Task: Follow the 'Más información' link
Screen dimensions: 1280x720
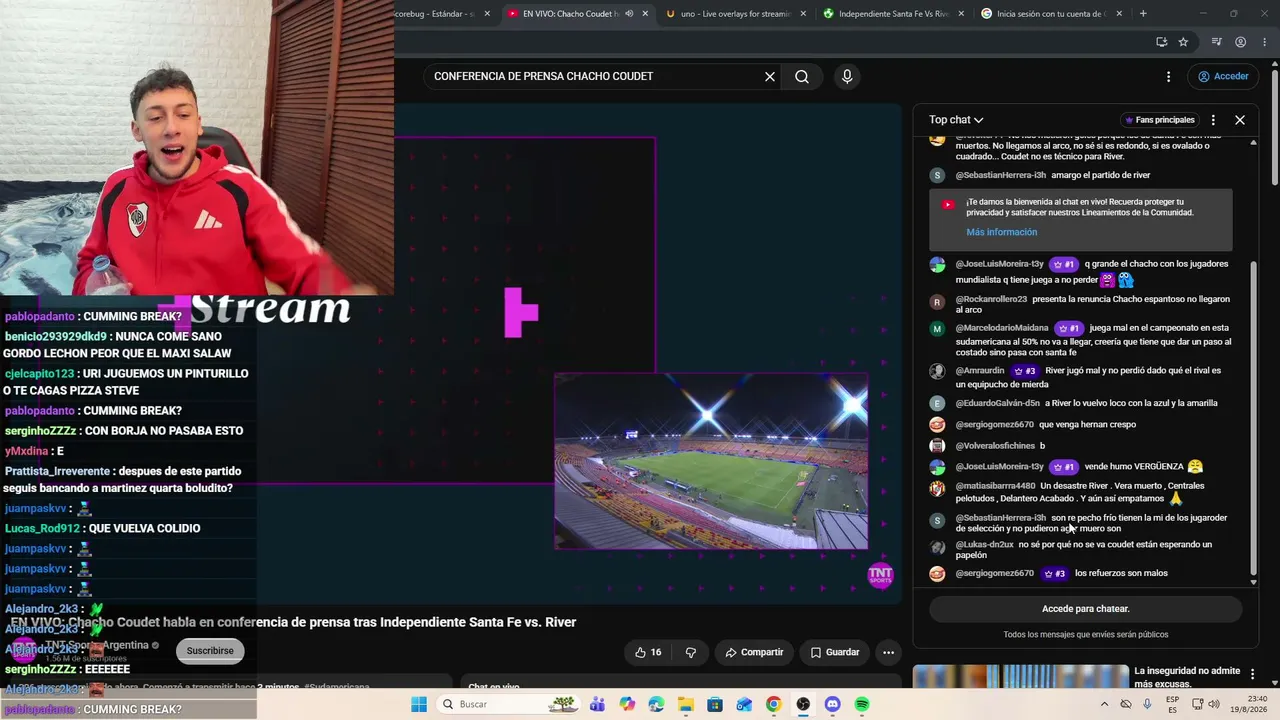Action: pos(1001,232)
